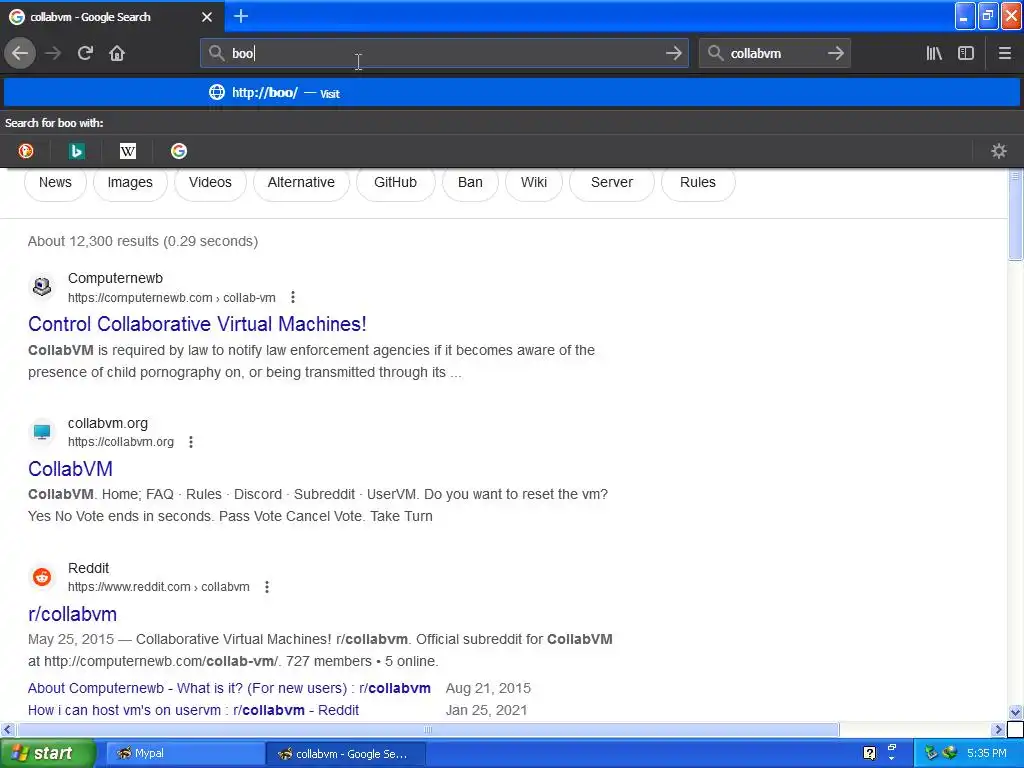Click the address bar go arrow
The height and width of the screenshot is (768, 1024).
click(x=673, y=53)
